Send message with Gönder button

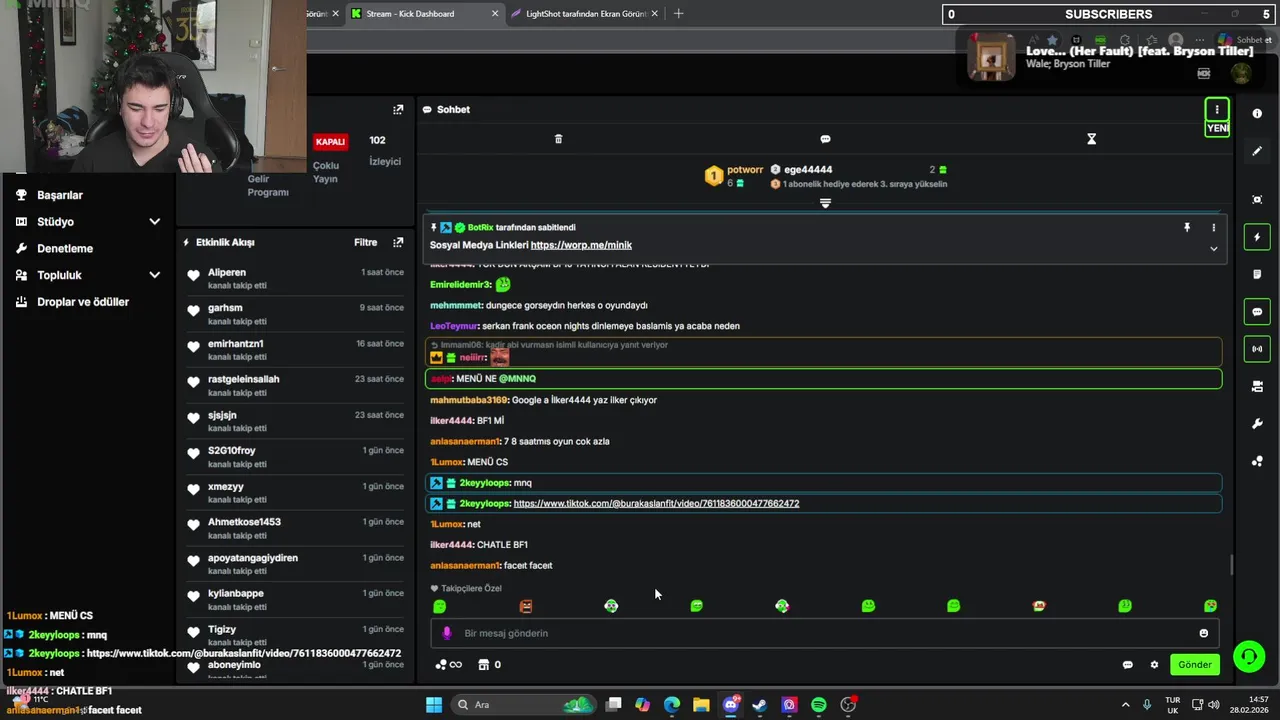(x=1195, y=665)
